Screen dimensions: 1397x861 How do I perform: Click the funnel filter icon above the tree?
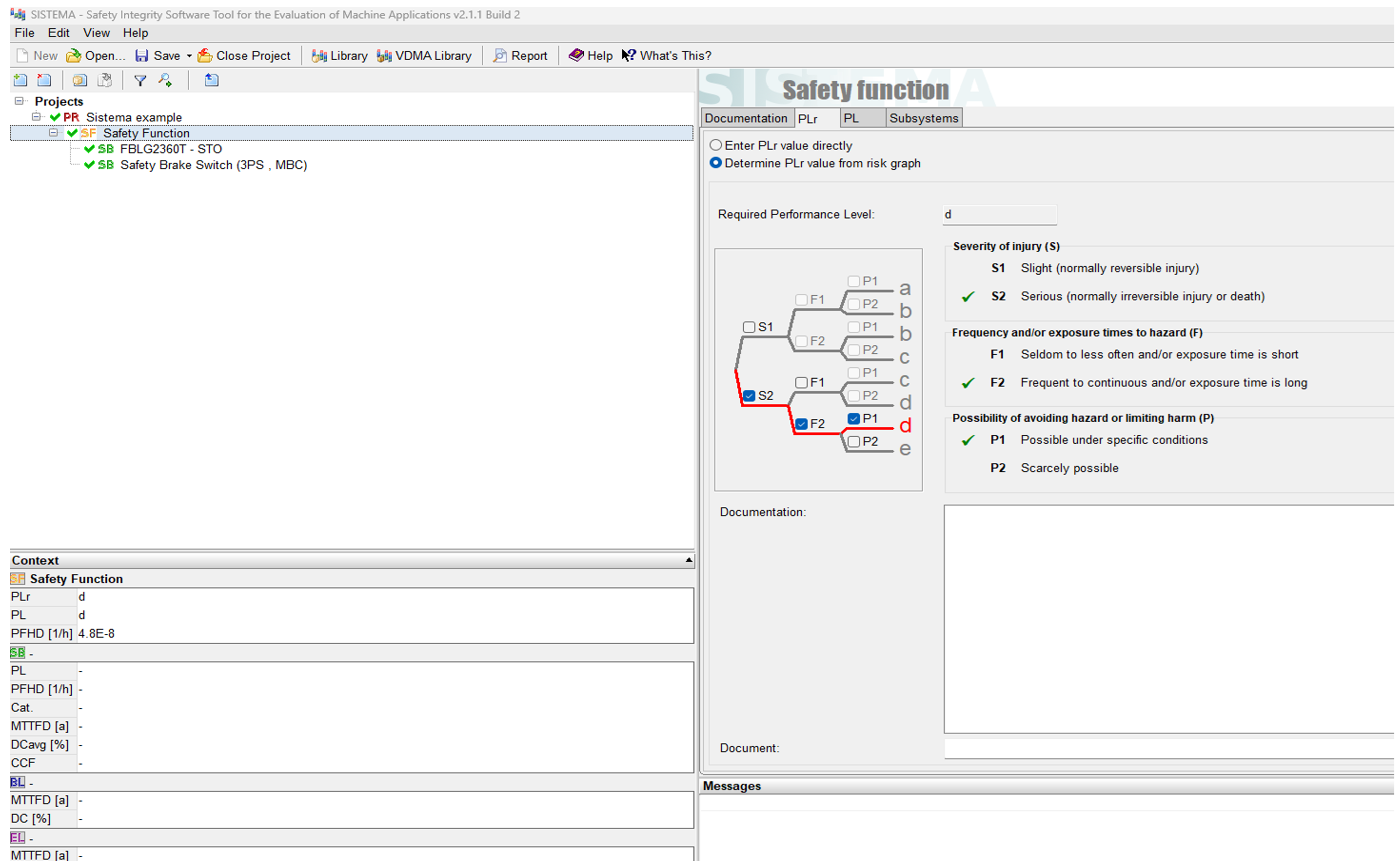click(x=140, y=81)
